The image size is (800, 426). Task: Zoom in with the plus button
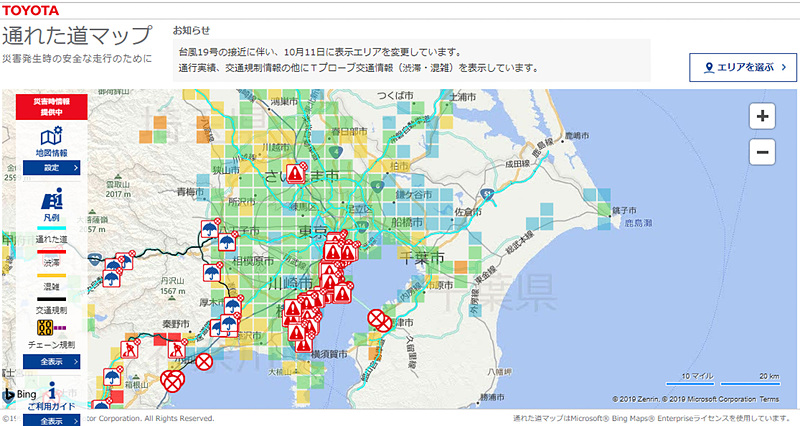click(x=762, y=116)
